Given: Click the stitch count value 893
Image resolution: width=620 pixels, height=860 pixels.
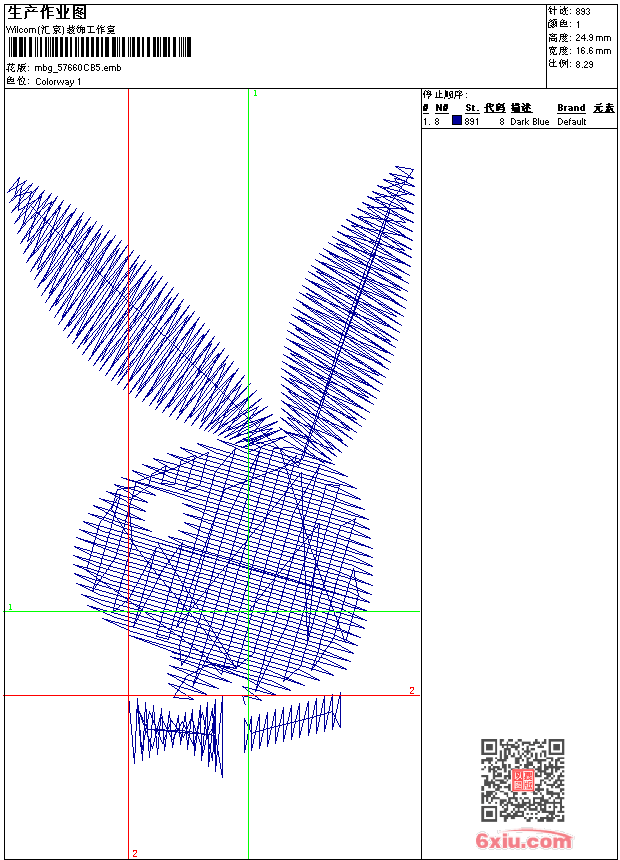Looking at the screenshot, I should [x=583, y=12].
